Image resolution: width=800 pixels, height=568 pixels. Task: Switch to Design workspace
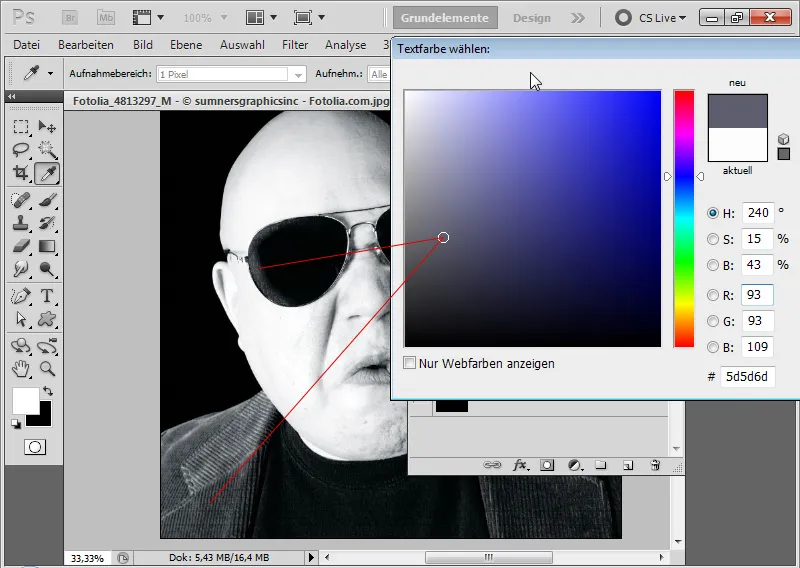click(532, 18)
